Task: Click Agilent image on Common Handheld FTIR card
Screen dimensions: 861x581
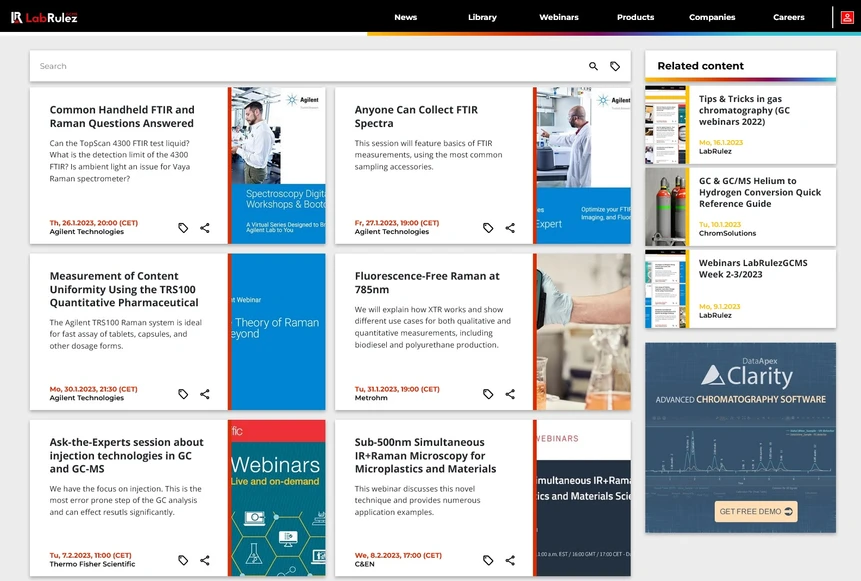Action: pos(278,165)
